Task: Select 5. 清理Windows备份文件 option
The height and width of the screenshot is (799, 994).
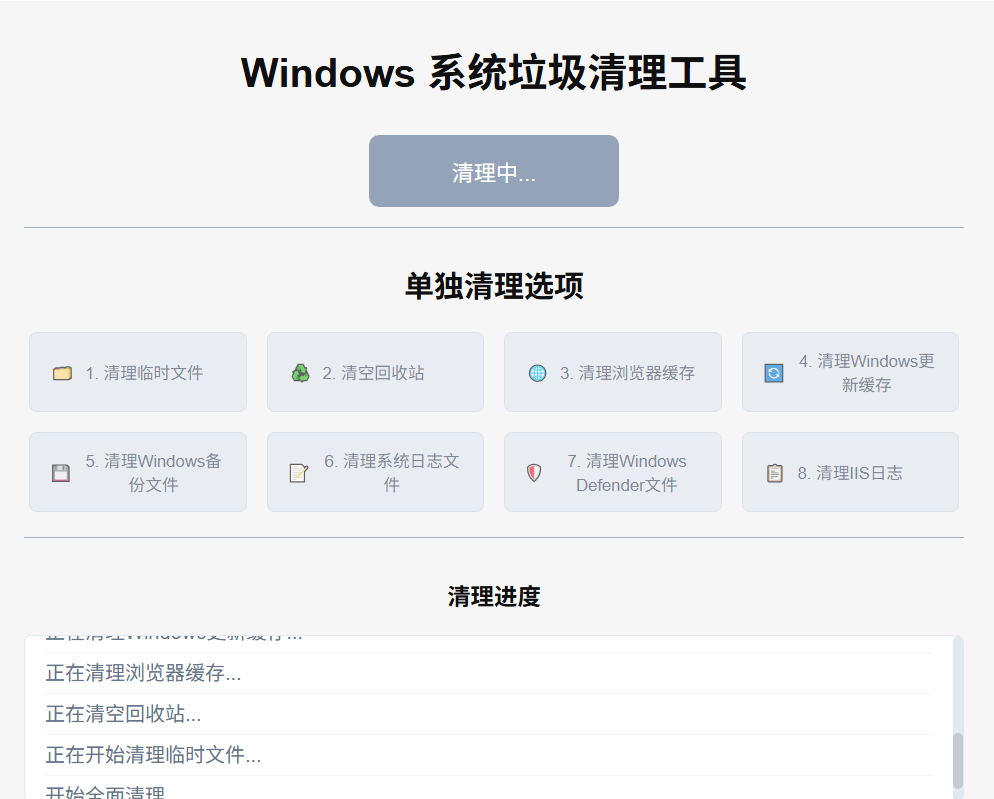Action: coord(138,472)
